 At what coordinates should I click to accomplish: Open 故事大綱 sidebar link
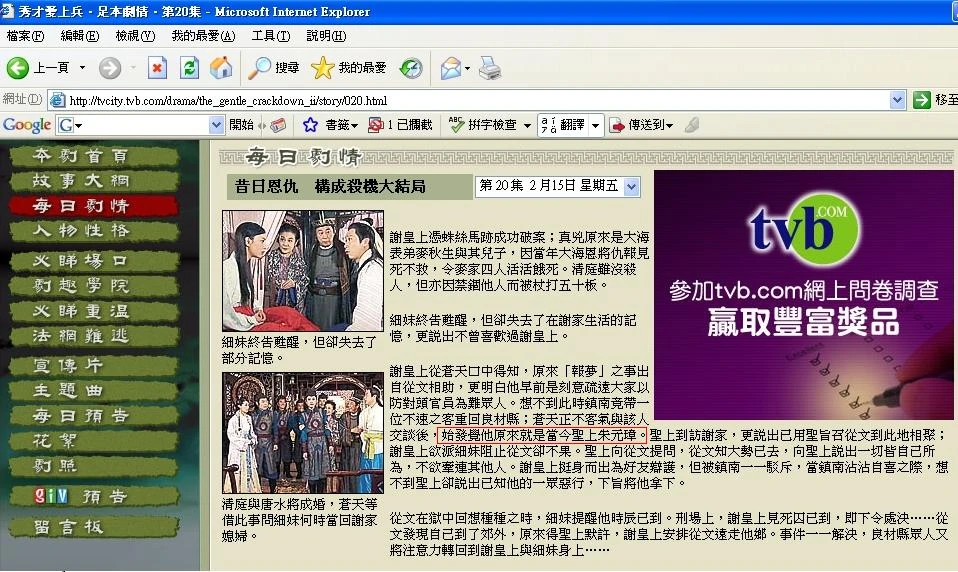click(x=94, y=181)
